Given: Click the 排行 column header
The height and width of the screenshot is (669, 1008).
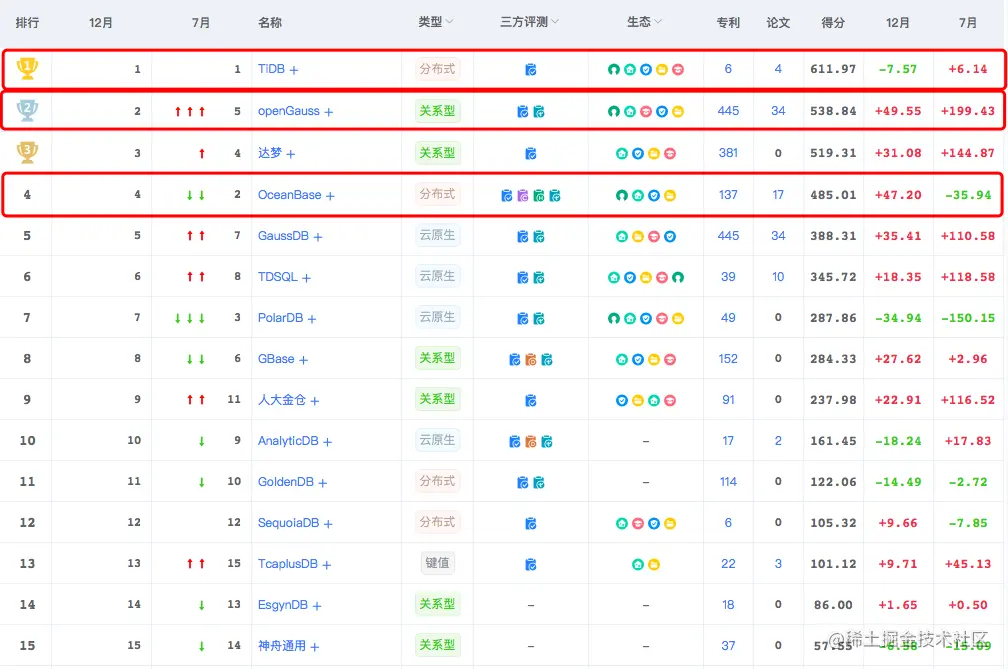Looking at the screenshot, I should [x=27, y=22].
